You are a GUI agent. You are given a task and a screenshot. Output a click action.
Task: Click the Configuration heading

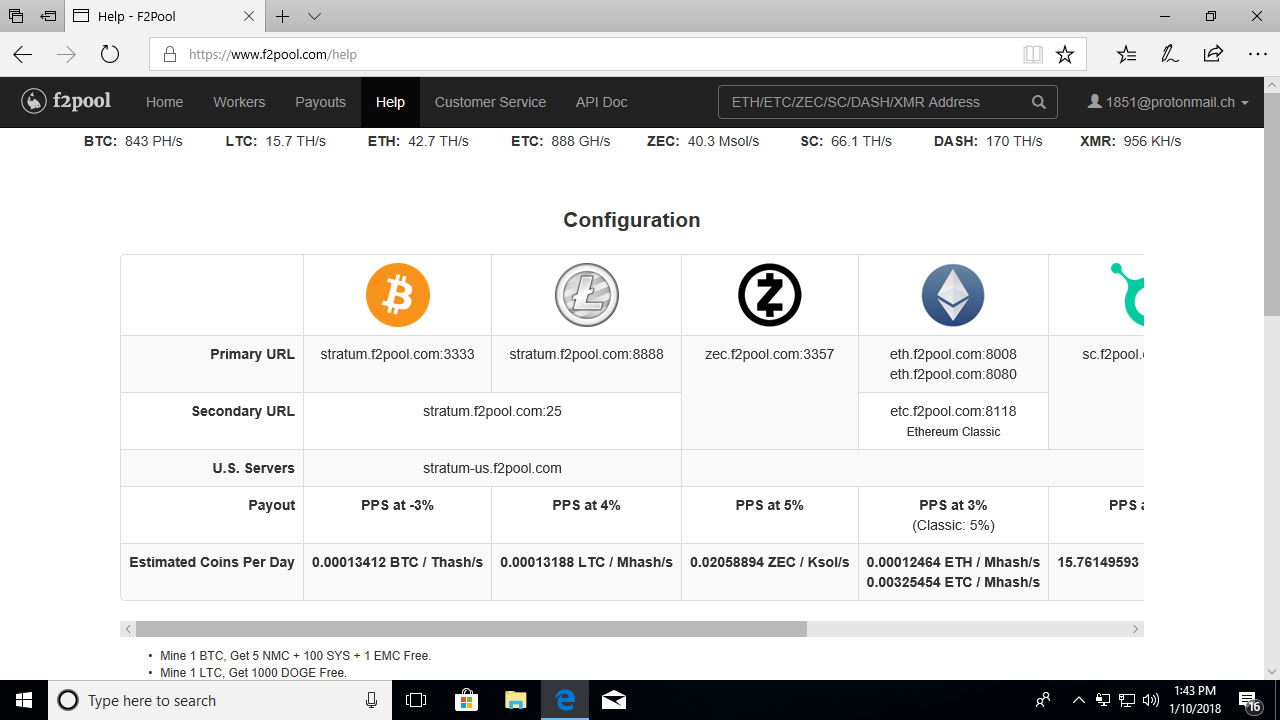pyautogui.click(x=631, y=220)
